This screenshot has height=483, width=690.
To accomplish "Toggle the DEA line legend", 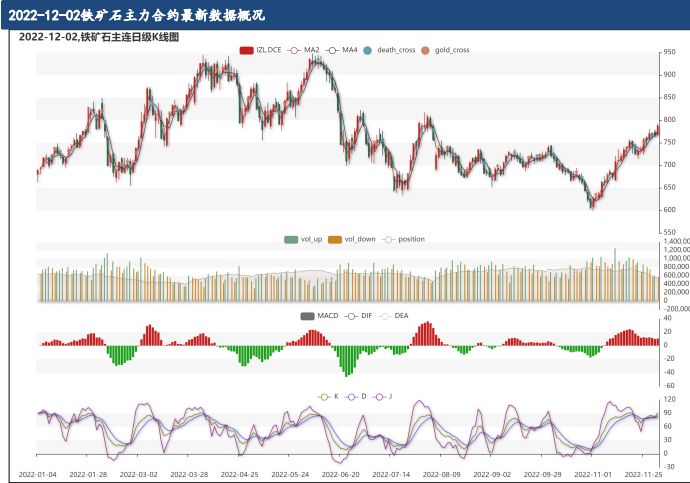I will point(385,316).
